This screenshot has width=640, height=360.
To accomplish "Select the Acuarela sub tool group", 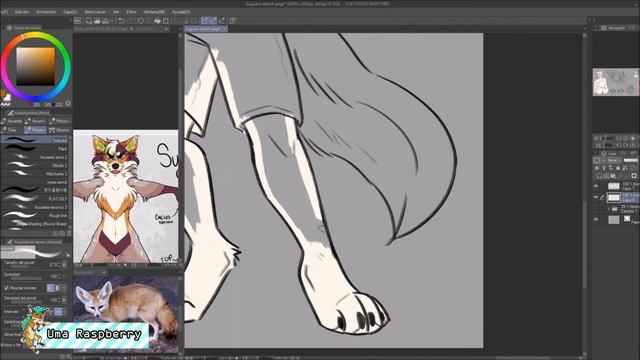I will click(x=12, y=121).
